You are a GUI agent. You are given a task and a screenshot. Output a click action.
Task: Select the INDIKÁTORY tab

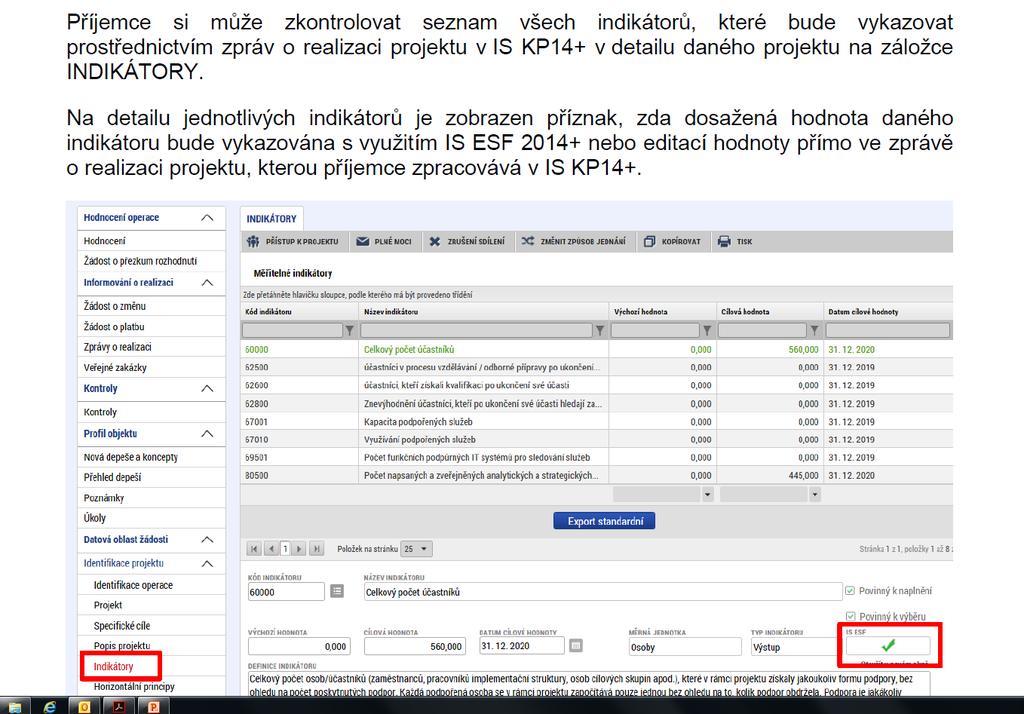(272, 219)
